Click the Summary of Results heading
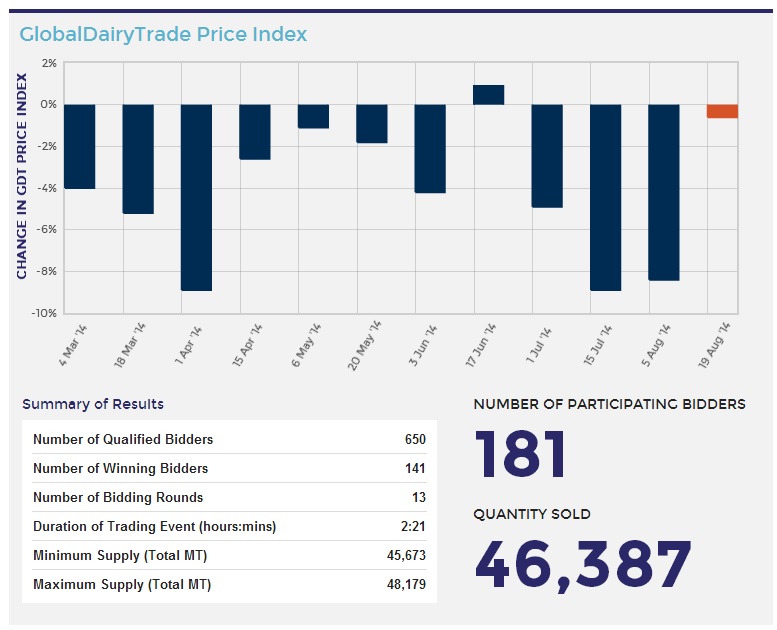The image size is (777, 630). point(93,404)
